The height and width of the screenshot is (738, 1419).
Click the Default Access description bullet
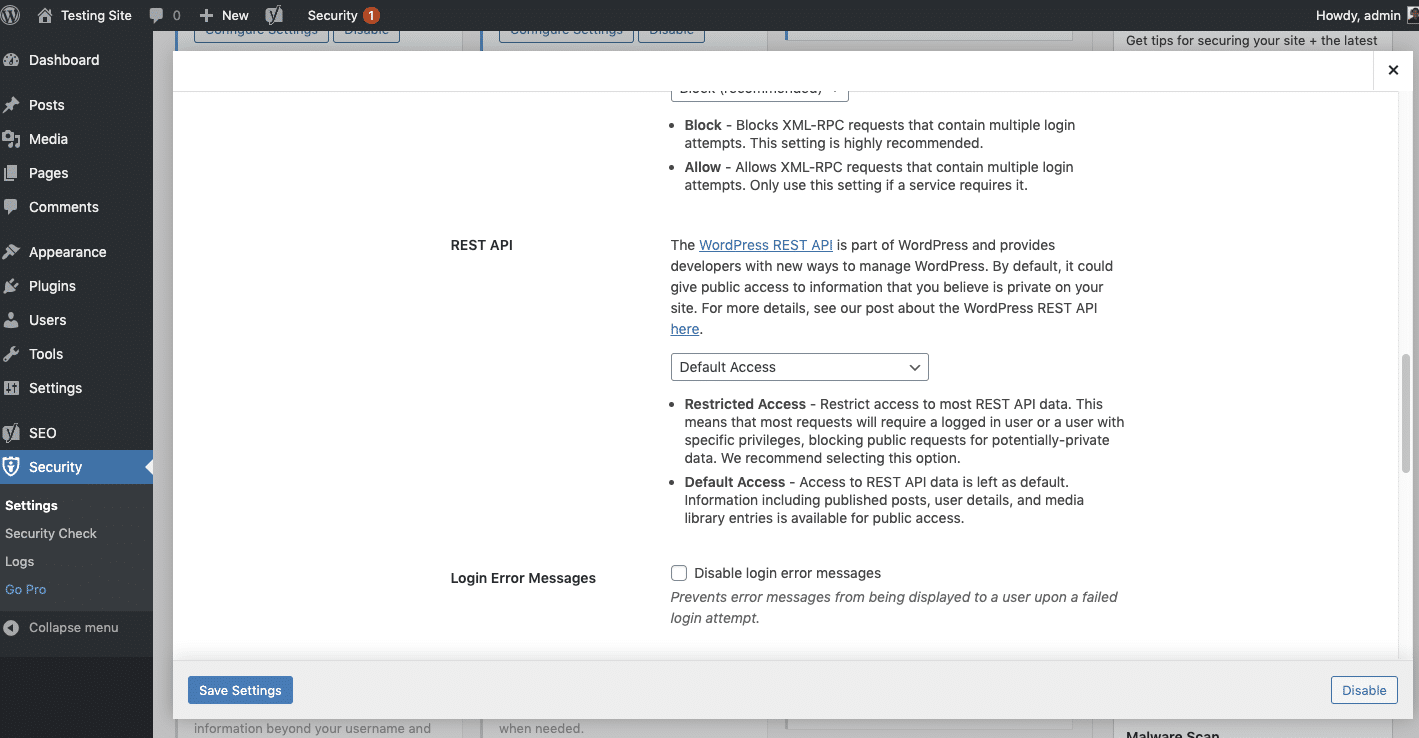[885, 500]
